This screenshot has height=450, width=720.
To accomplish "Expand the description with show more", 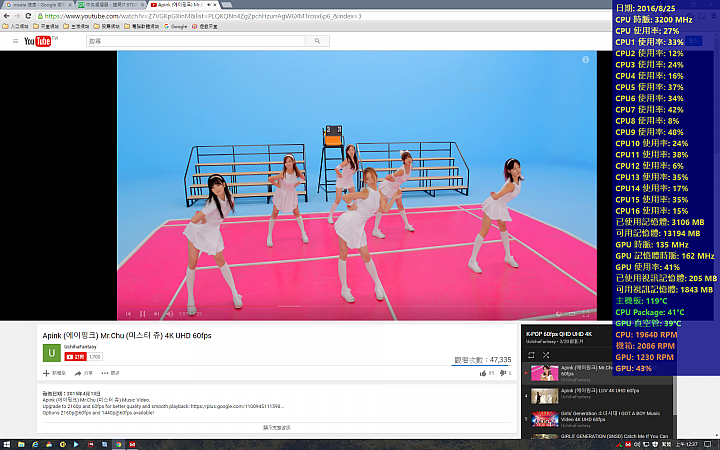I will 277,428.
